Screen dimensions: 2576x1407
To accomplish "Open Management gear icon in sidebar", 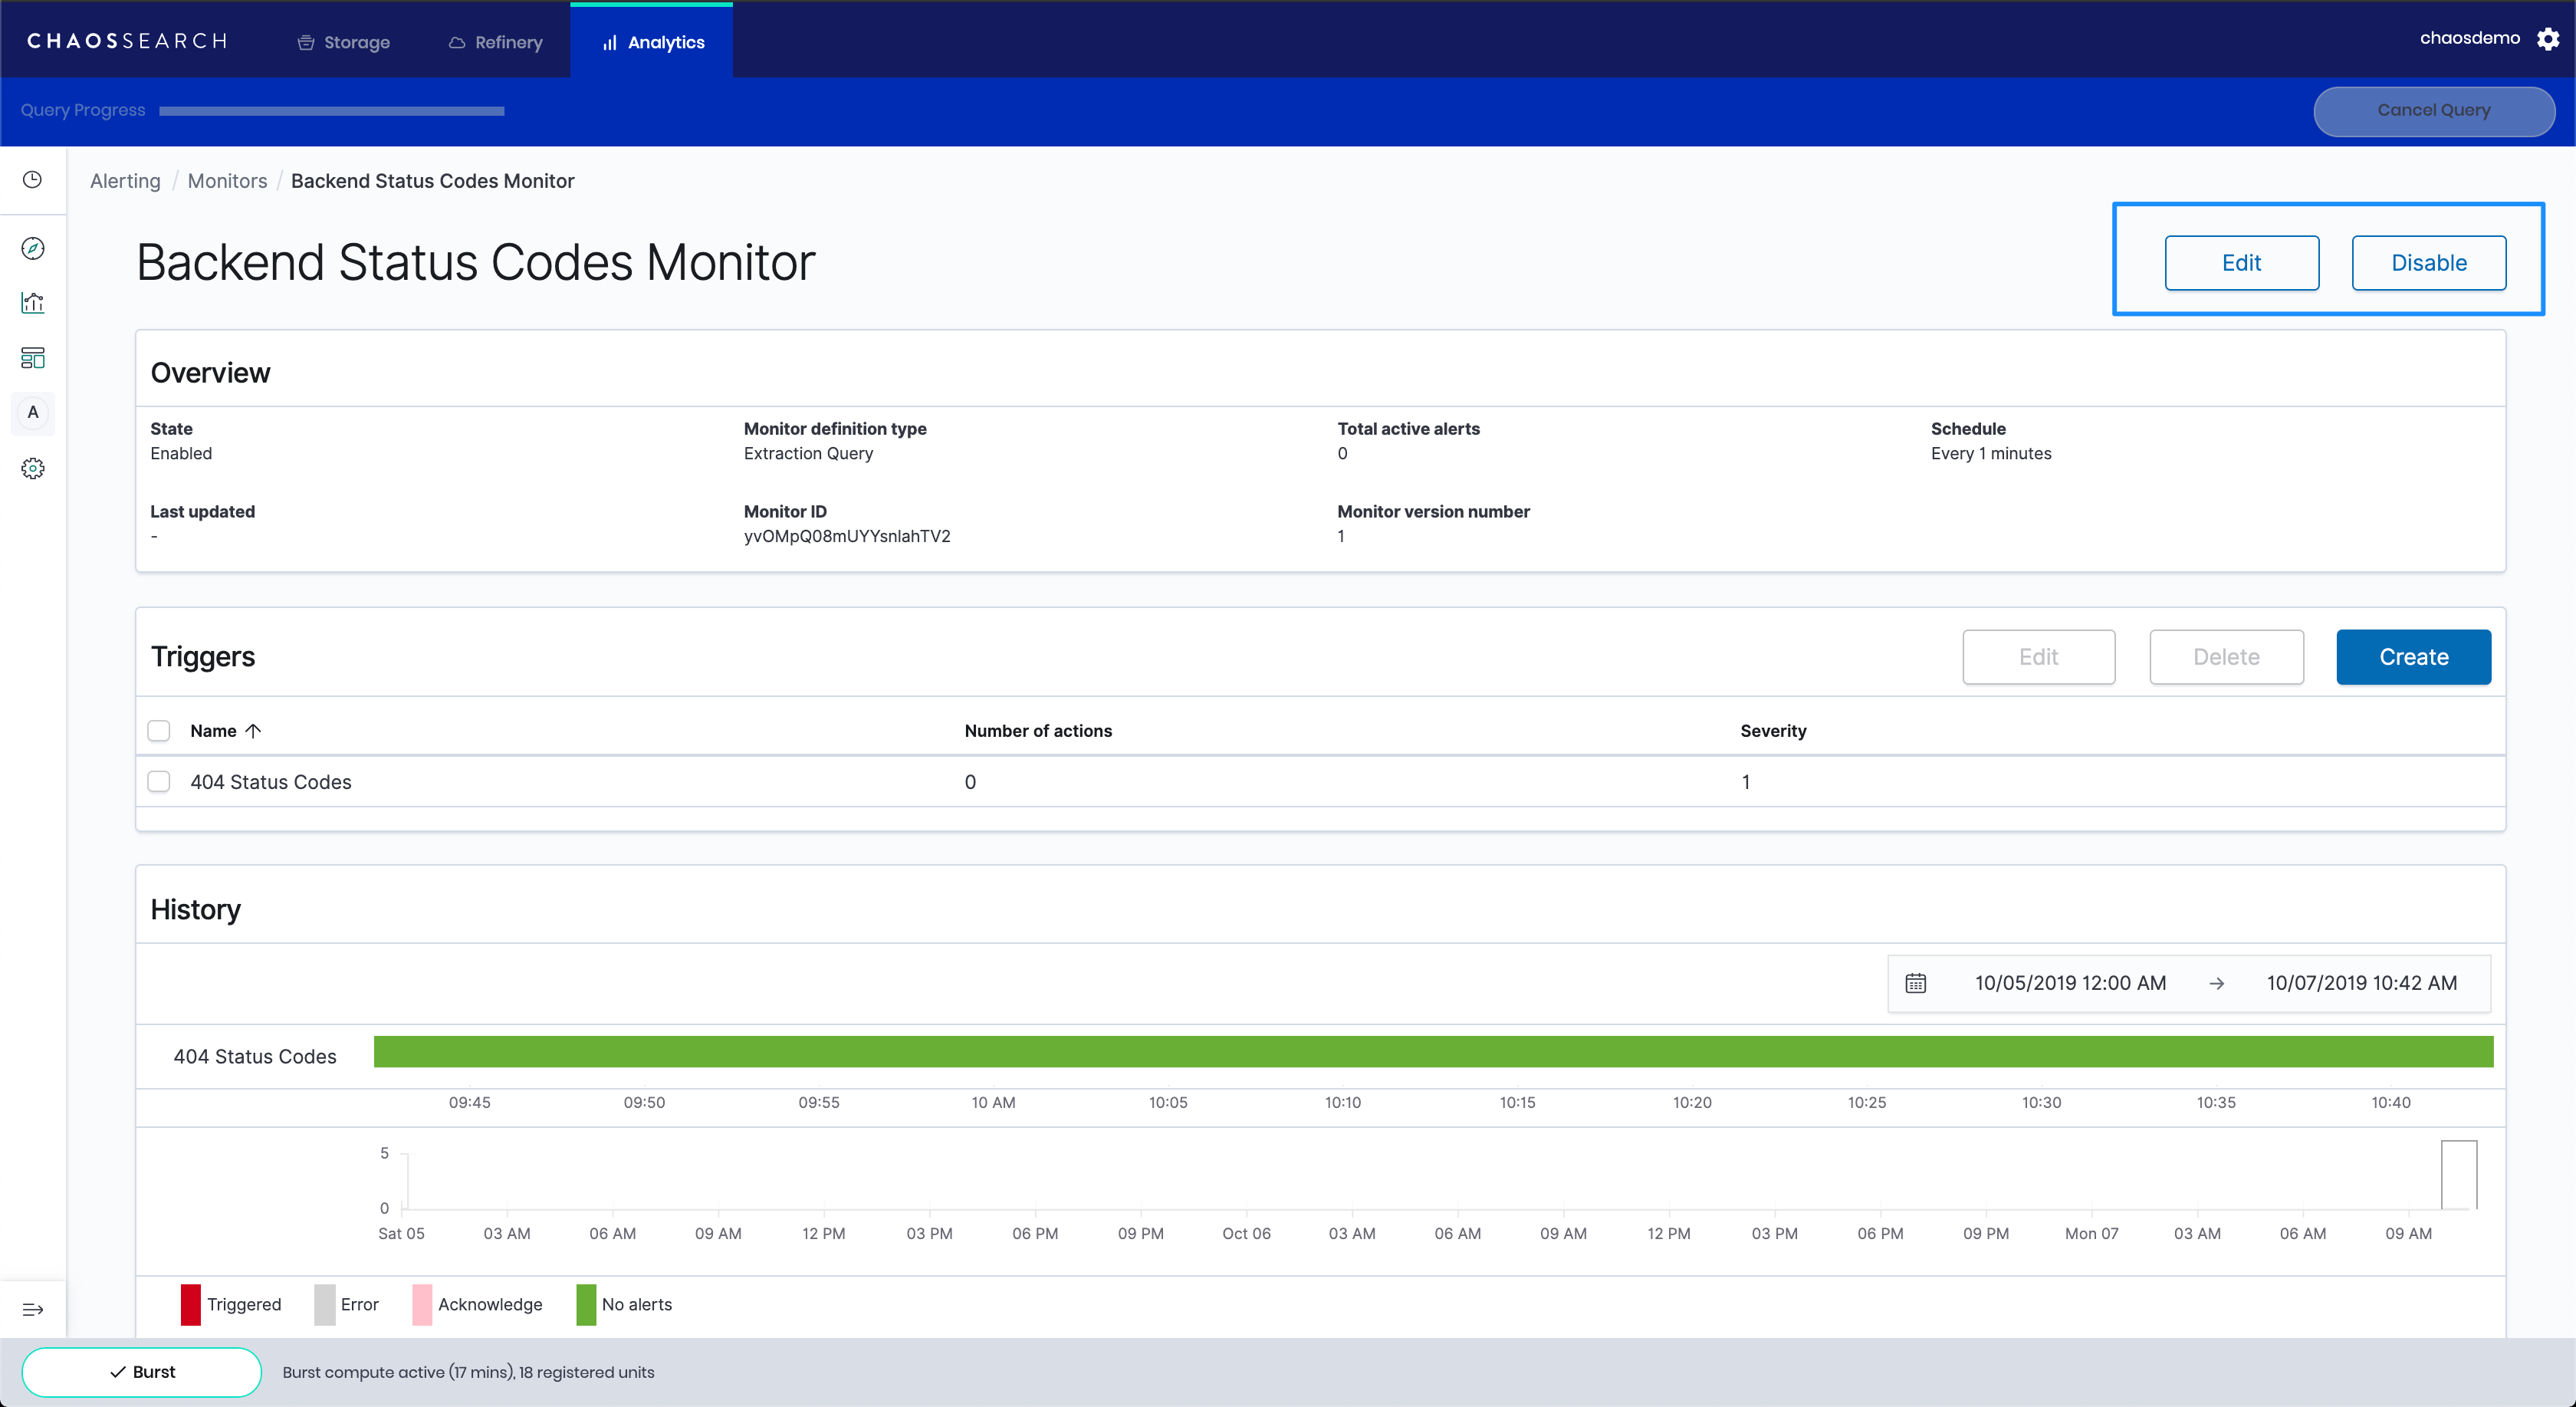I will pos(33,468).
